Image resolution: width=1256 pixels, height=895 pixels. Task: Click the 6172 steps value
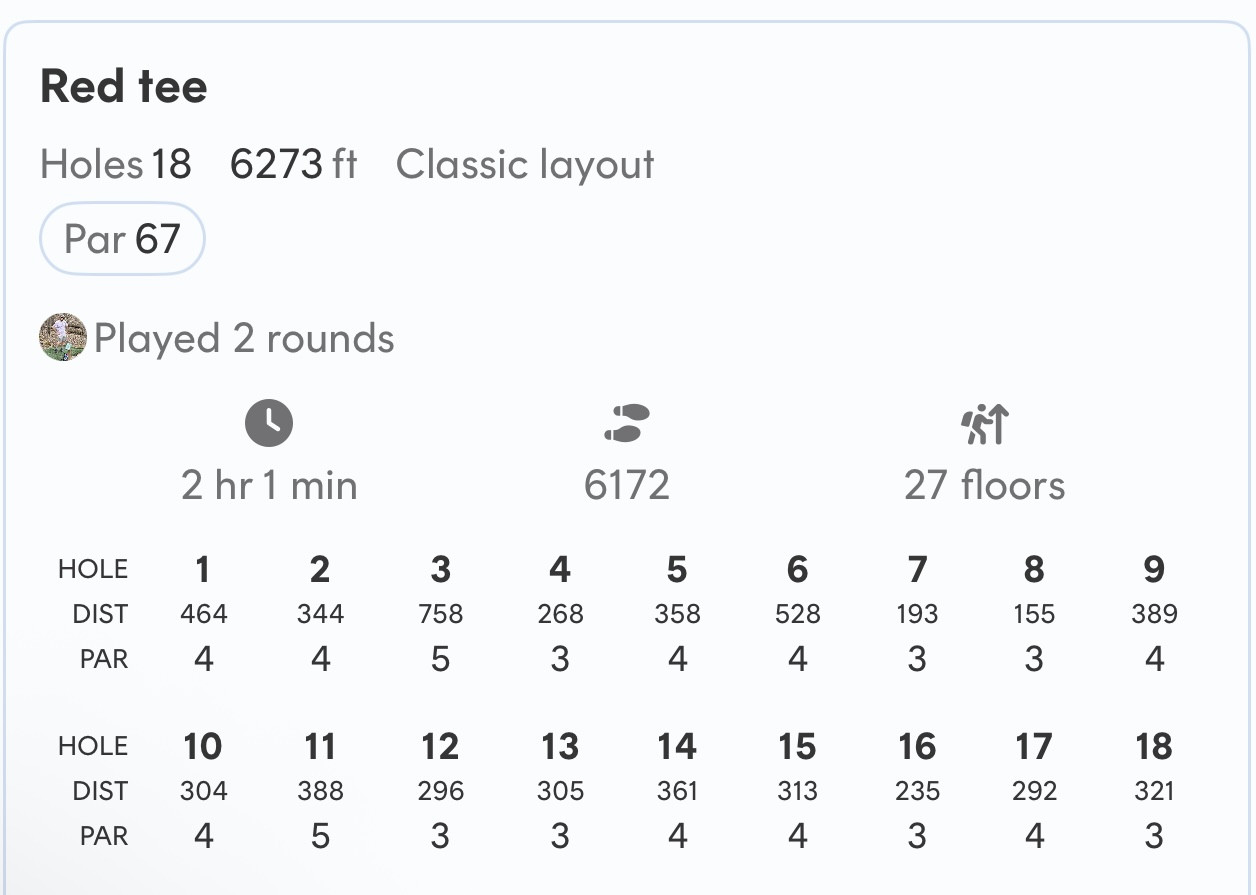click(x=627, y=486)
